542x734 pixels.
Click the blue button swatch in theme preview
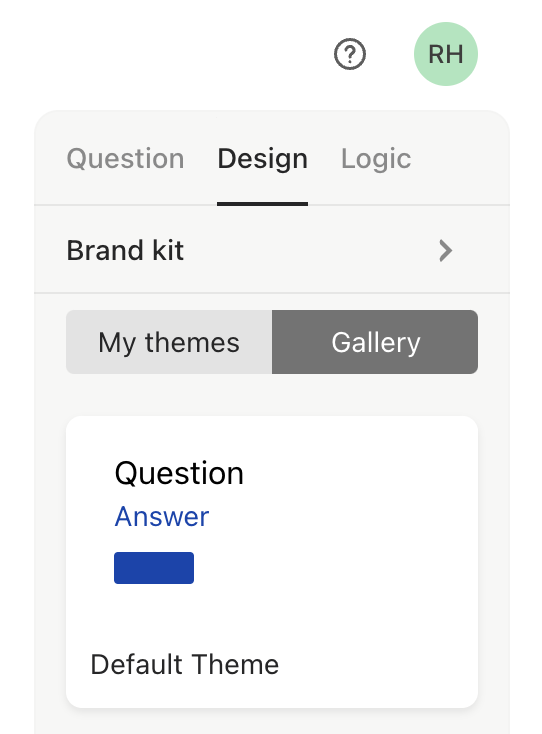click(x=154, y=568)
